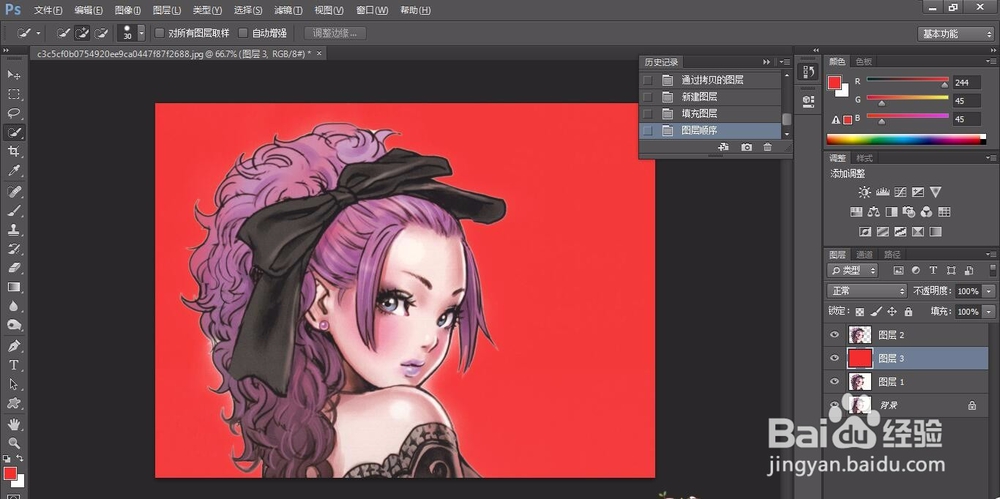
Task: Hide layer 图层 1 via its eye icon
Action: click(834, 382)
